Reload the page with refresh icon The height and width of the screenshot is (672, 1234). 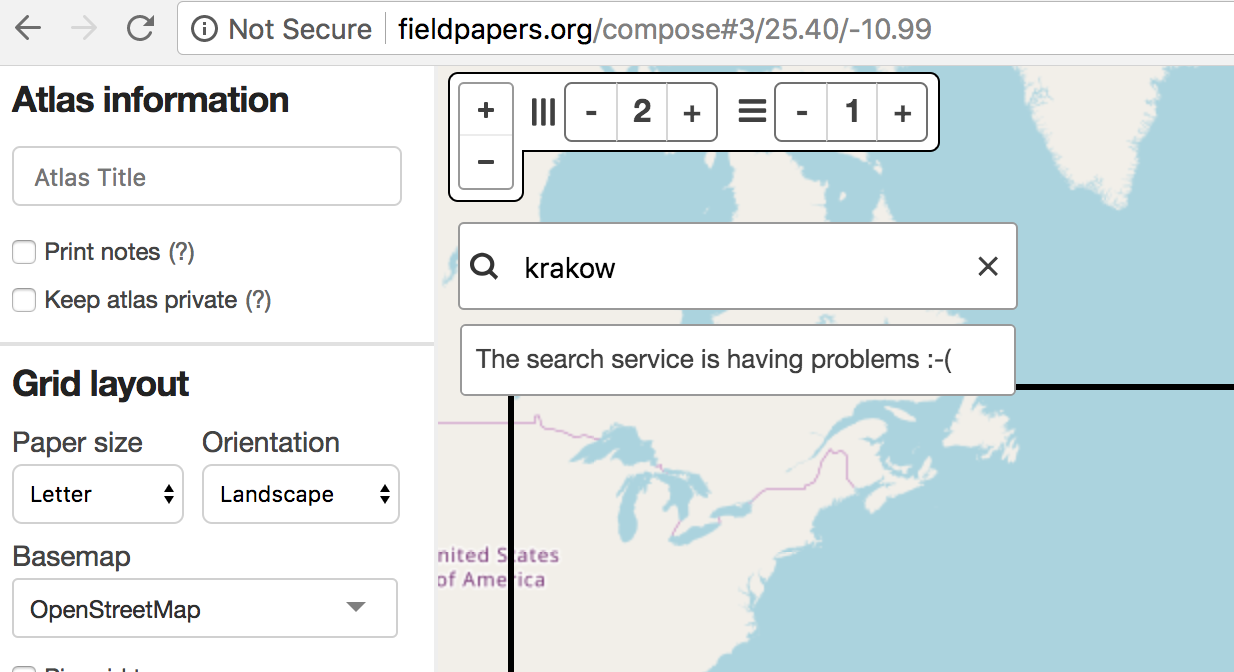coord(140,29)
